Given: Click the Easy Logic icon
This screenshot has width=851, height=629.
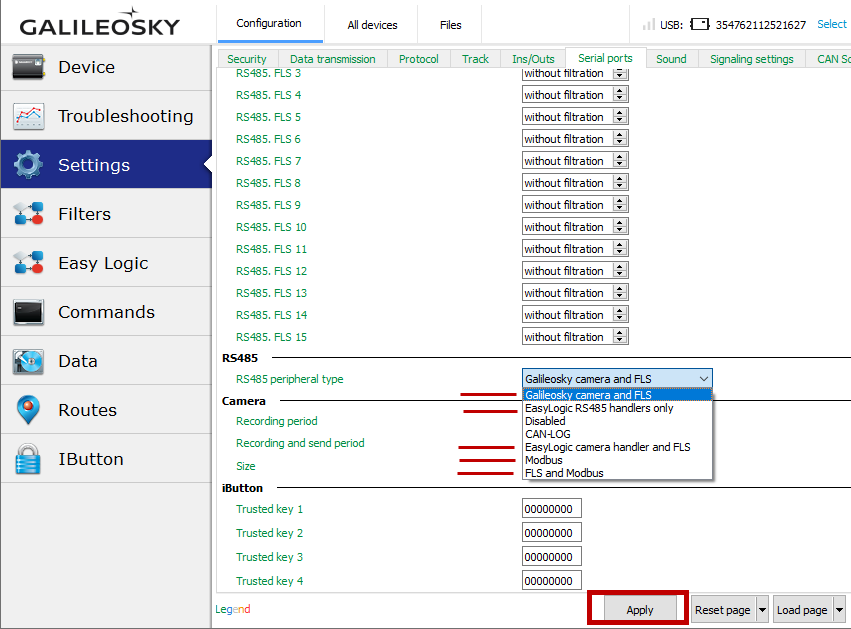Looking at the screenshot, I should [28, 263].
